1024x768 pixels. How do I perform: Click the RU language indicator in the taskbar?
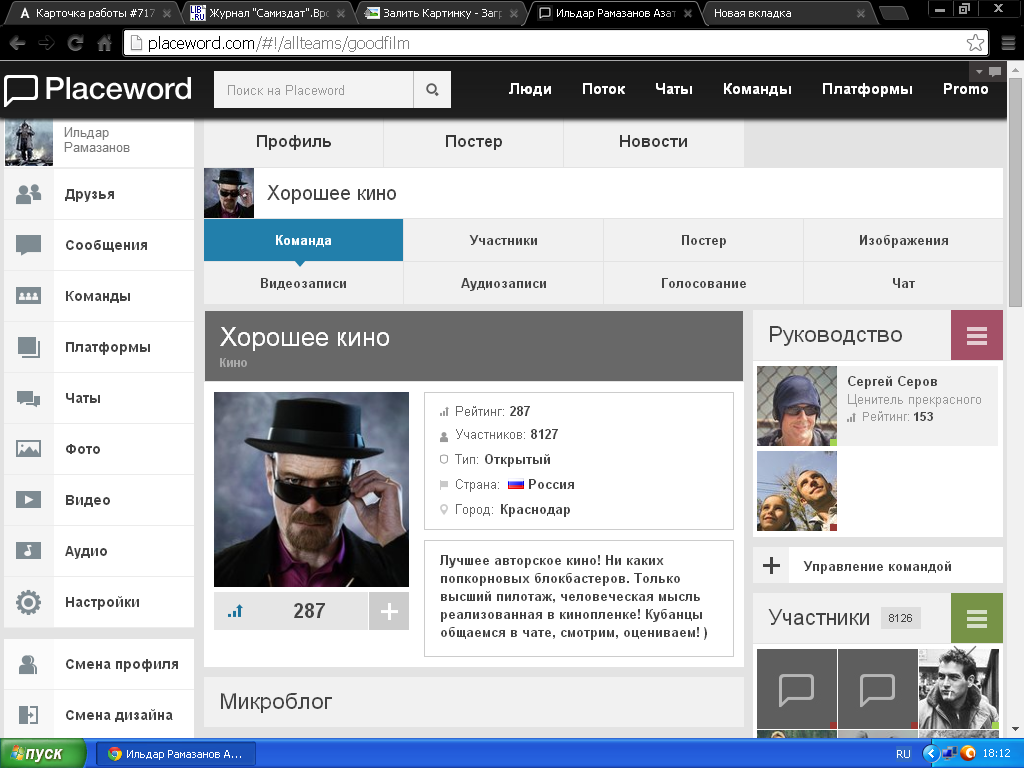[x=903, y=754]
